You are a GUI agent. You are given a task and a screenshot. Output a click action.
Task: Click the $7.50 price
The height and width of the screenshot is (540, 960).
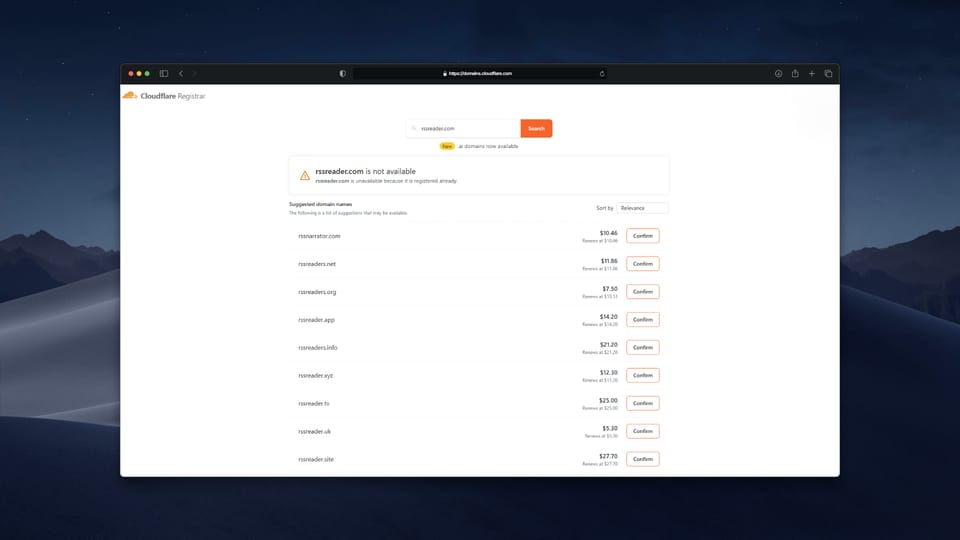coord(610,288)
